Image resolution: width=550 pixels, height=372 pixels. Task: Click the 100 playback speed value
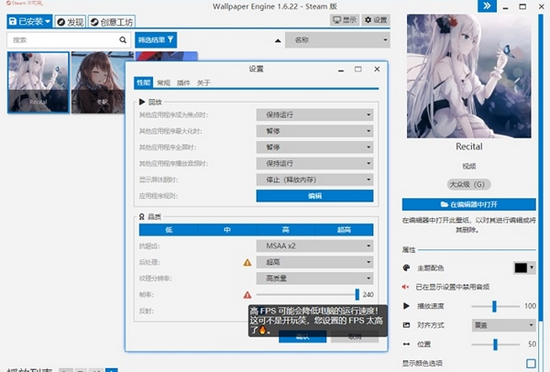click(530, 306)
